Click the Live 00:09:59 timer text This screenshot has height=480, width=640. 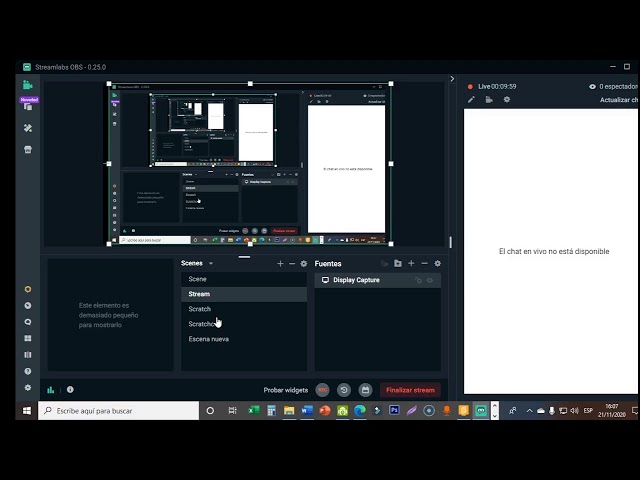point(497,87)
